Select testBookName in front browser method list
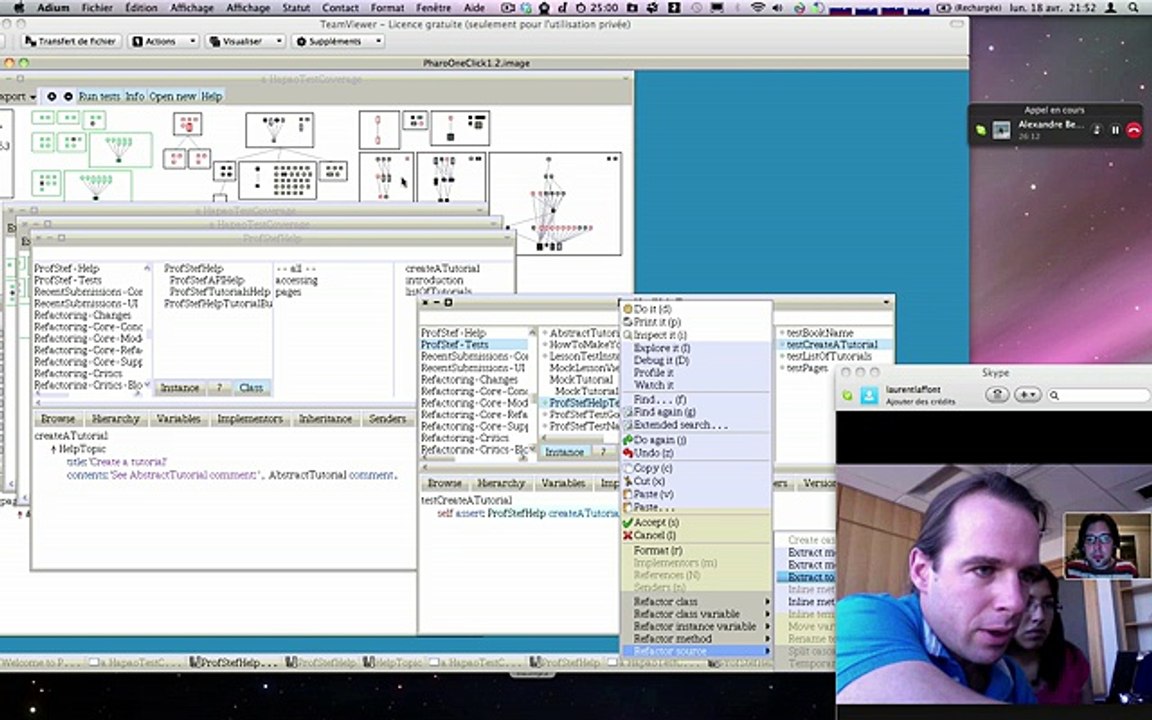The width and height of the screenshot is (1152, 720). click(x=819, y=333)
